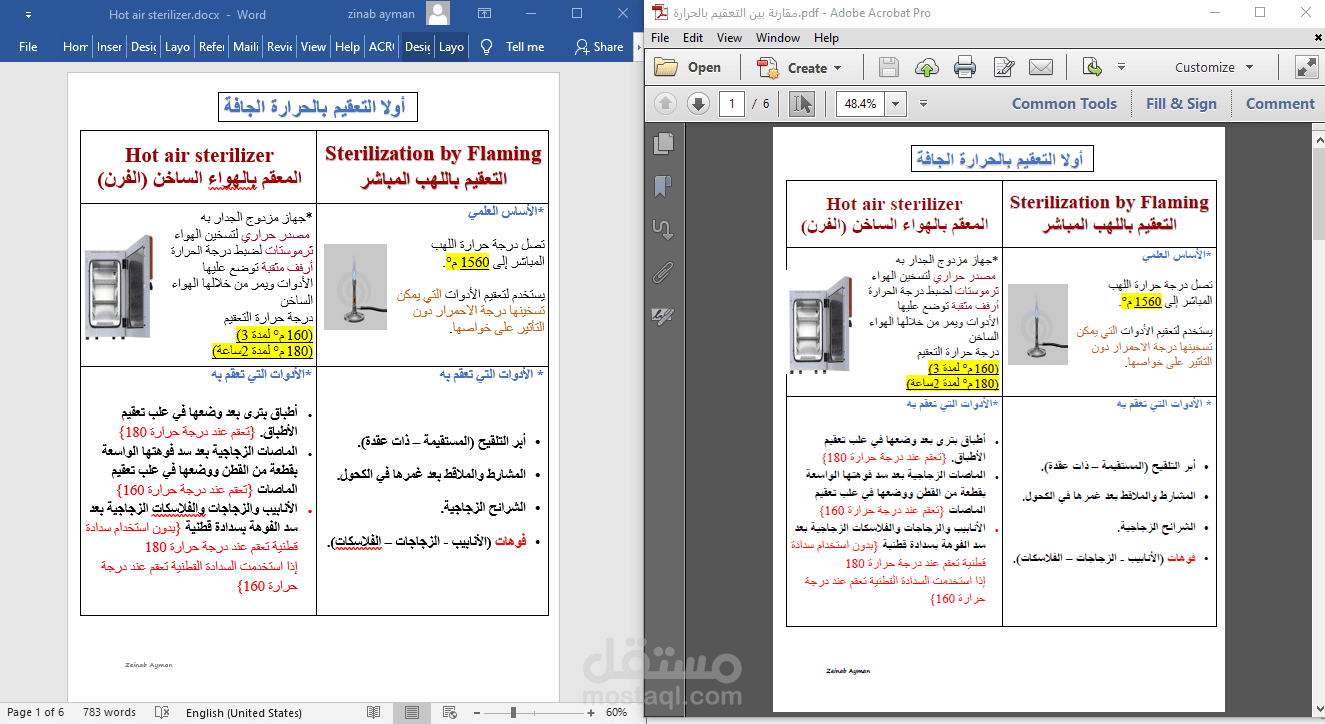Open the Insert ribbon tab in Word
The height and width of the screenshot is (724, 1325).
[109, 47]
